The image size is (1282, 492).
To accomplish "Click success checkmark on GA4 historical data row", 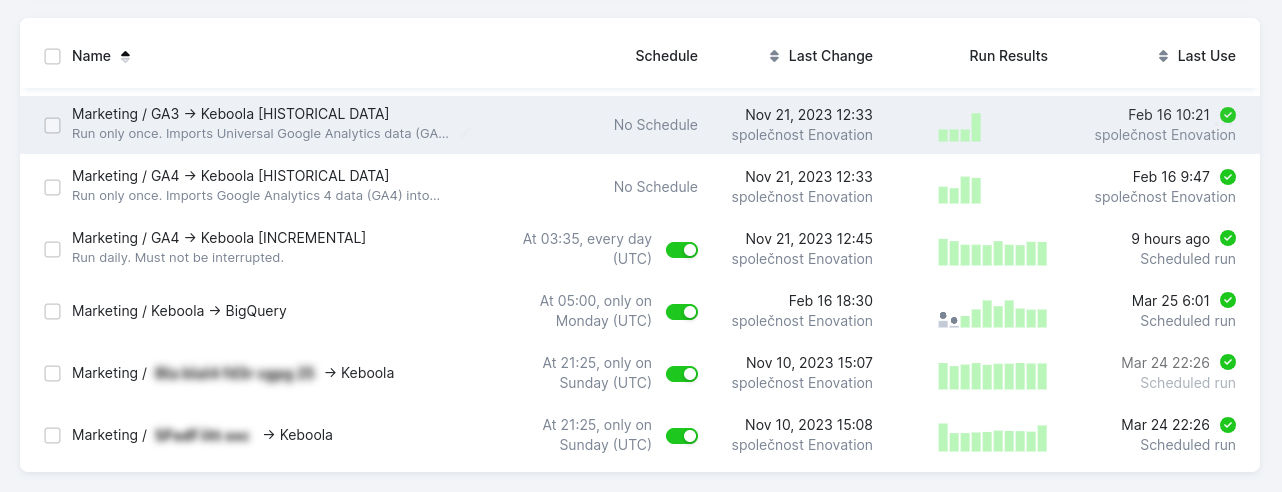I will tap(1228, 177).
